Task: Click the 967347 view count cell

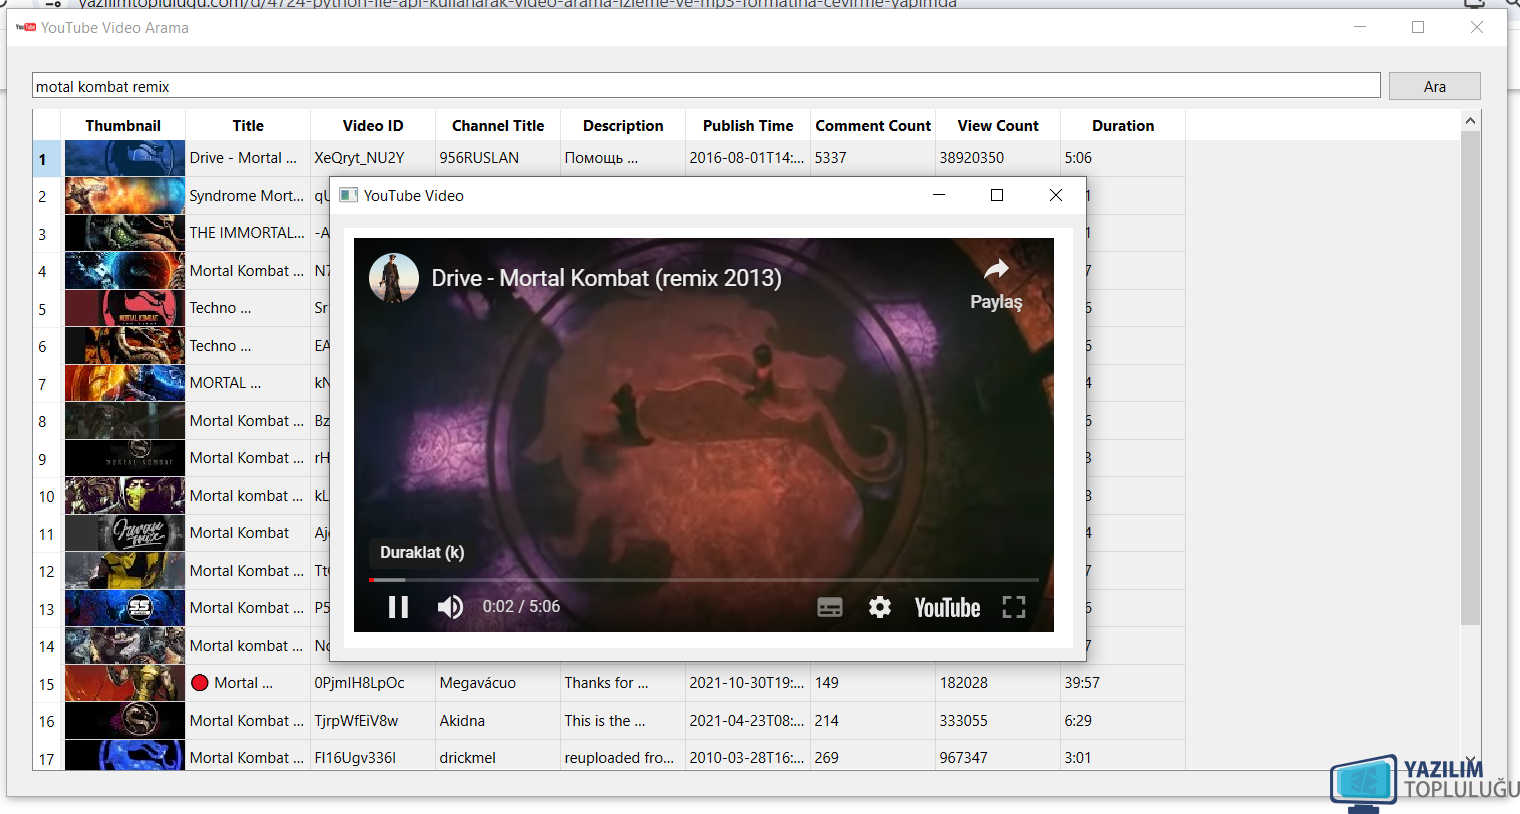Action: 998,756
